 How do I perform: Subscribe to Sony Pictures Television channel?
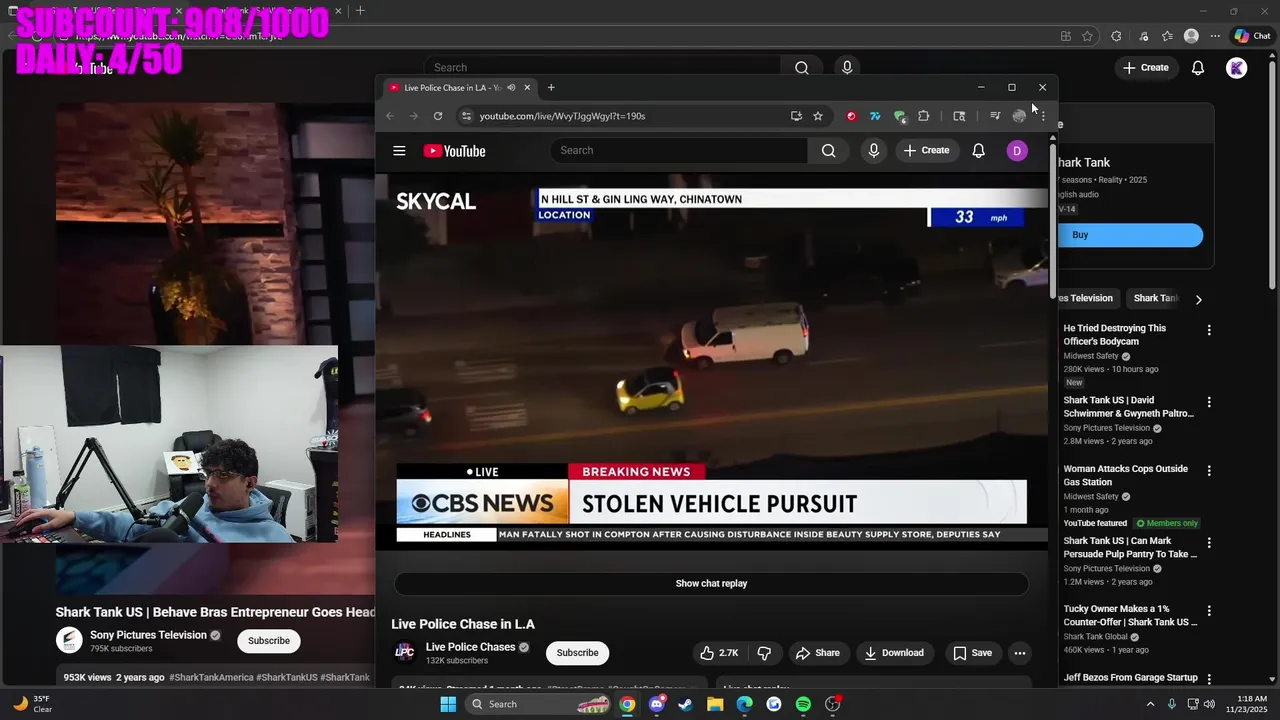[x=269, y=641]
